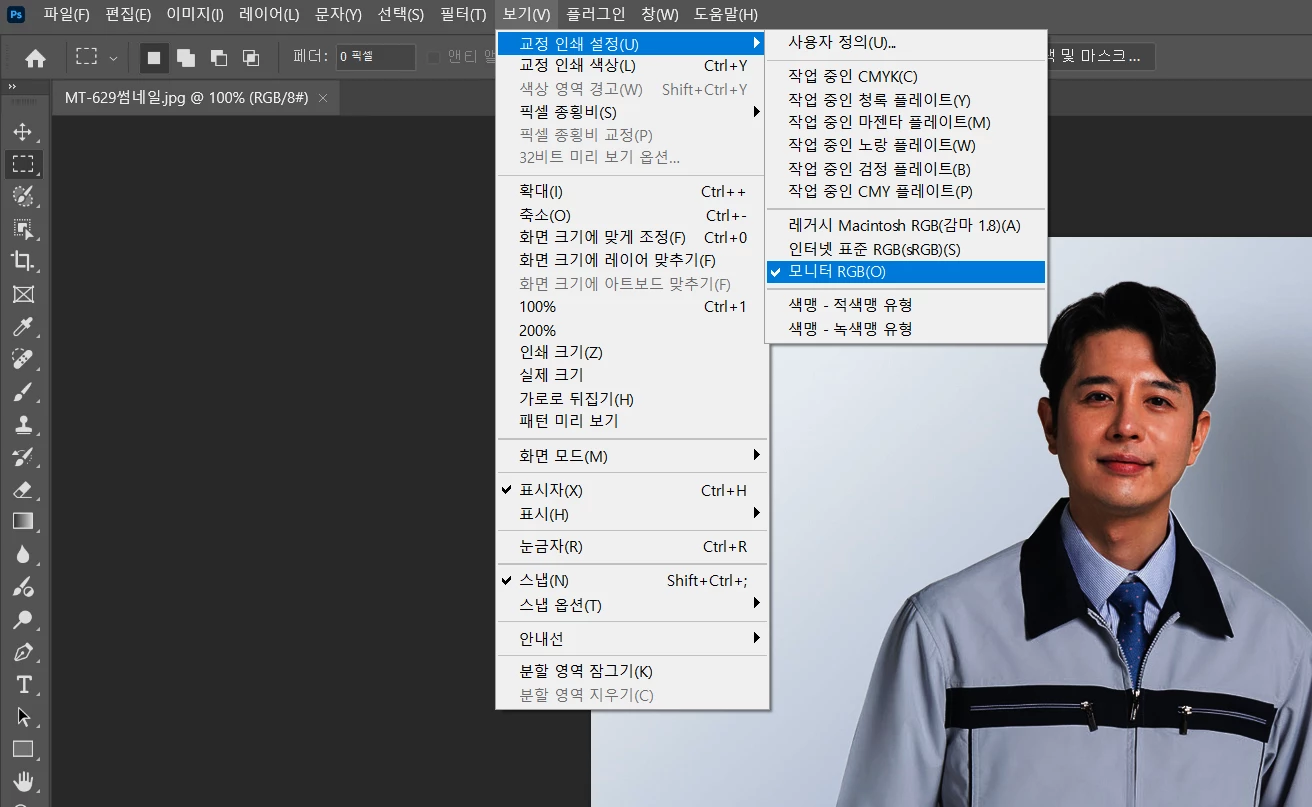Select the Brush tool
Screen dimensions: 1312x807
[x=23, y=391]
